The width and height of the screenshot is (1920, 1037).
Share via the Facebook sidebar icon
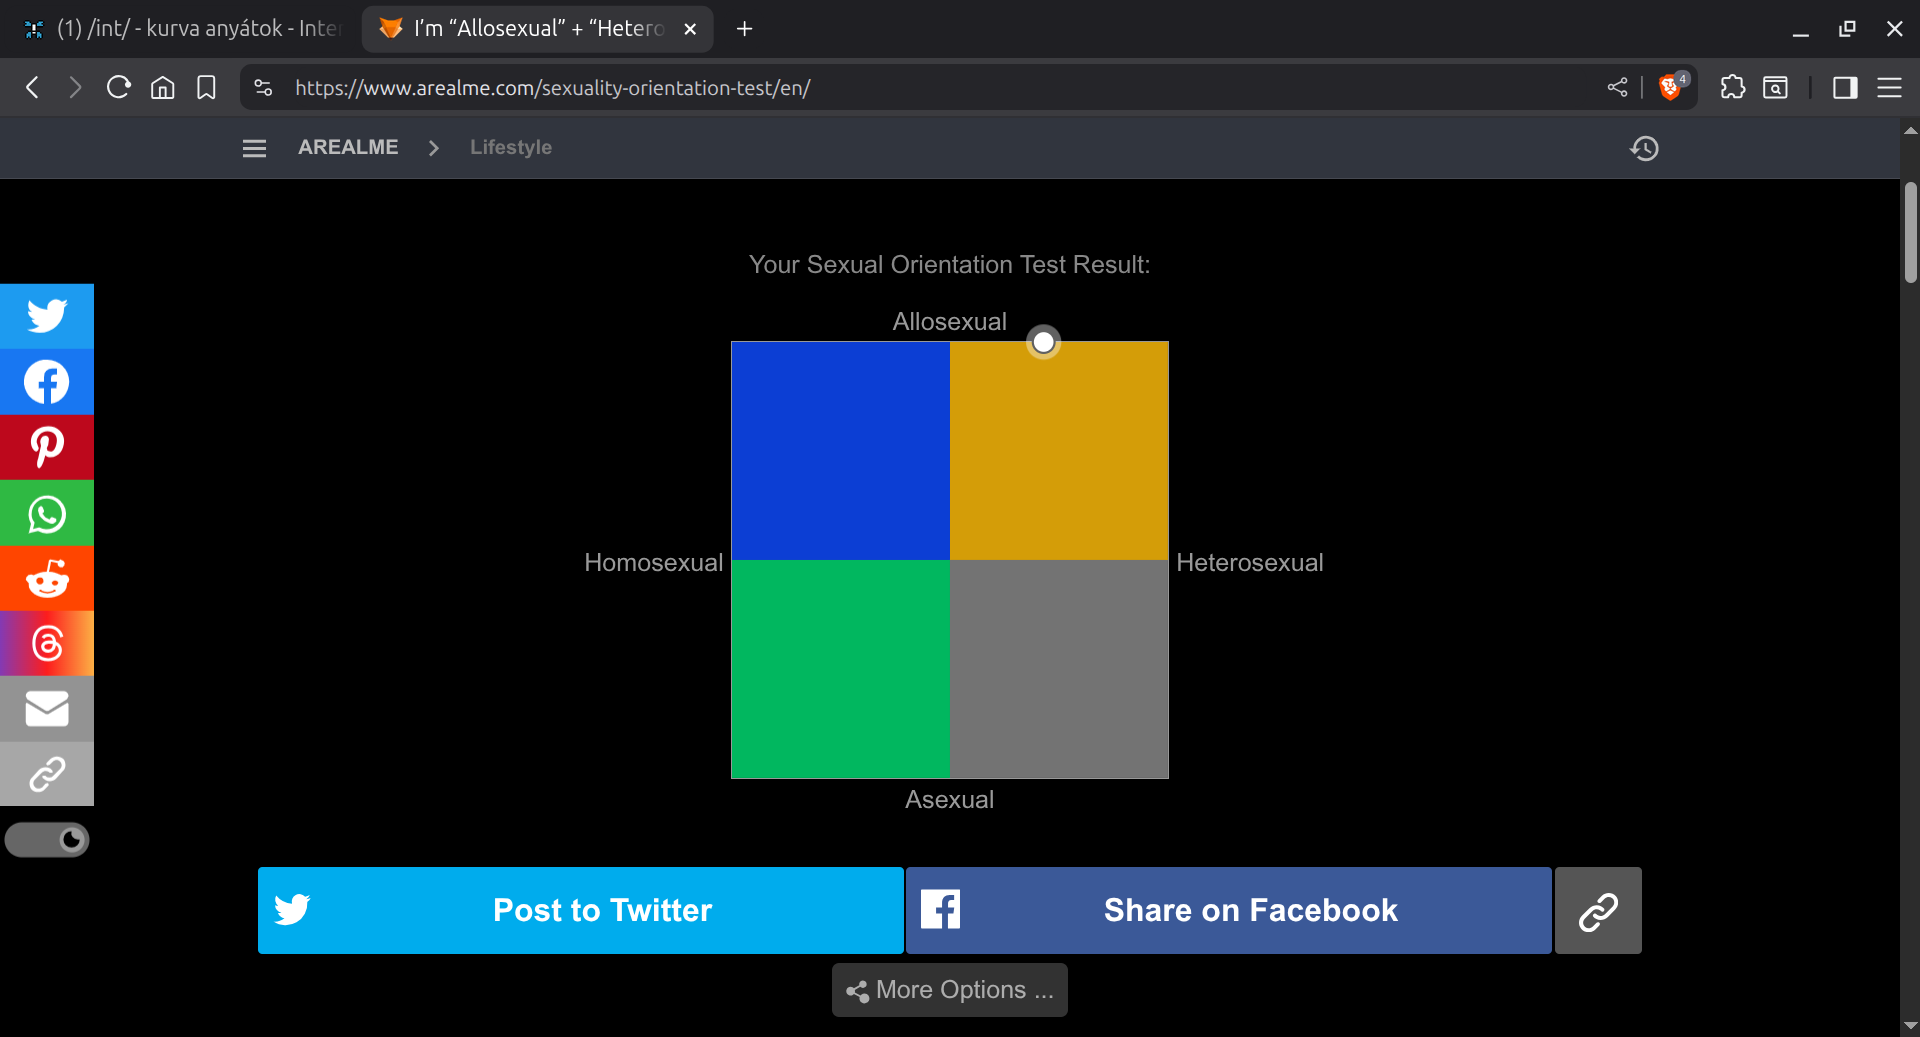47,382
